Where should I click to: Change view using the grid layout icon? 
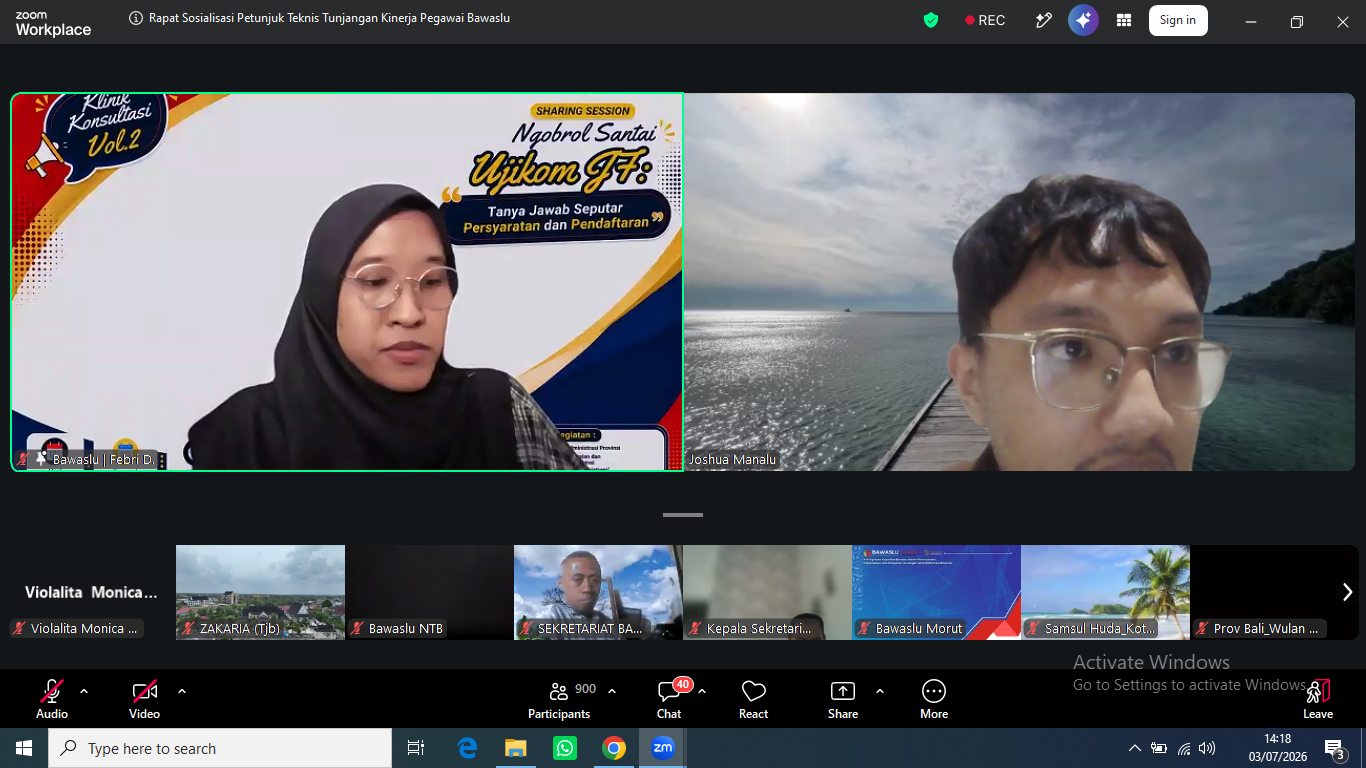(1124, 20)
